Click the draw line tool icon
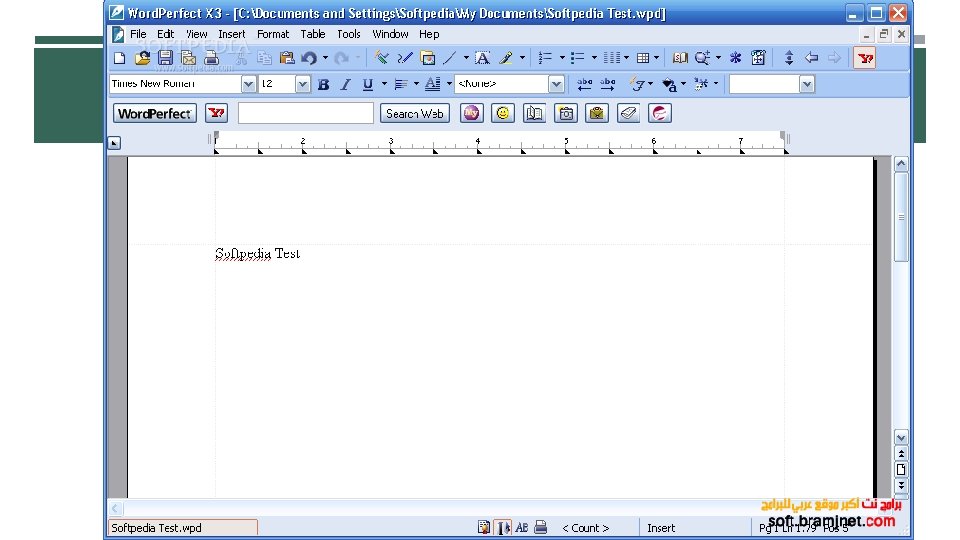The image size is (960, 540). pos(450,58)
